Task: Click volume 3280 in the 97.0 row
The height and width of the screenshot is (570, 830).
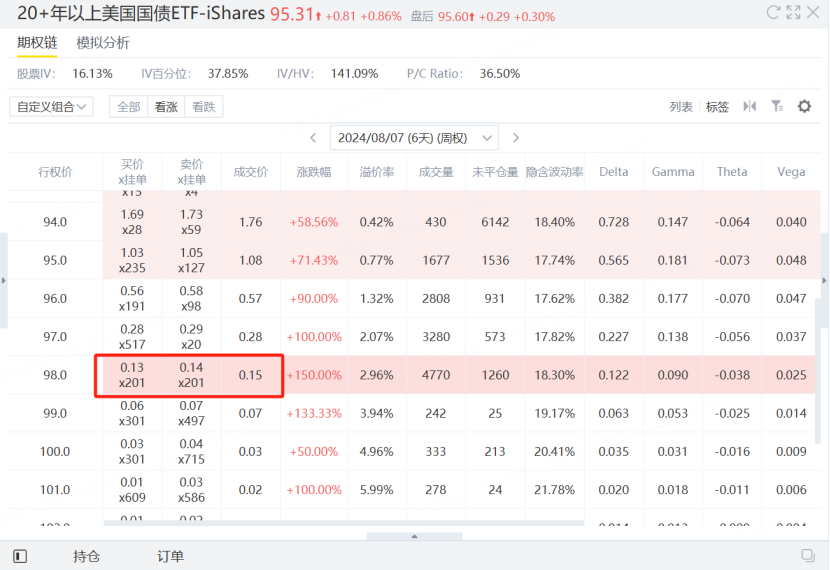Action: (x=436, y=337)
